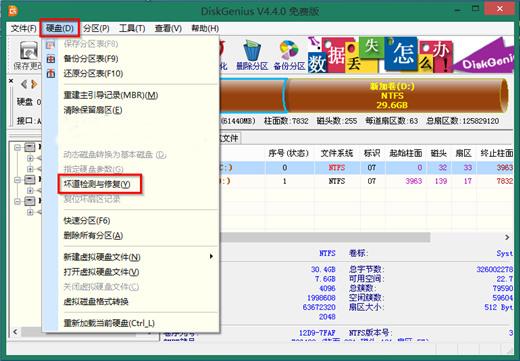Open the 文件(F) menu
Viewport: 520px width, 361px height.
(23, 28)
